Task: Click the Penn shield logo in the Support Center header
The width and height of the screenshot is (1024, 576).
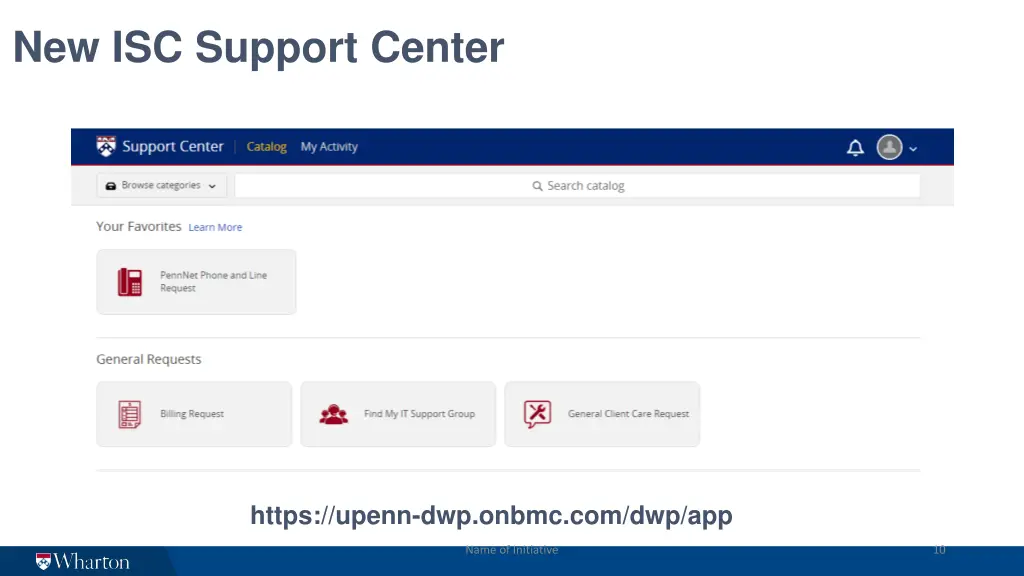Action: 106,146
